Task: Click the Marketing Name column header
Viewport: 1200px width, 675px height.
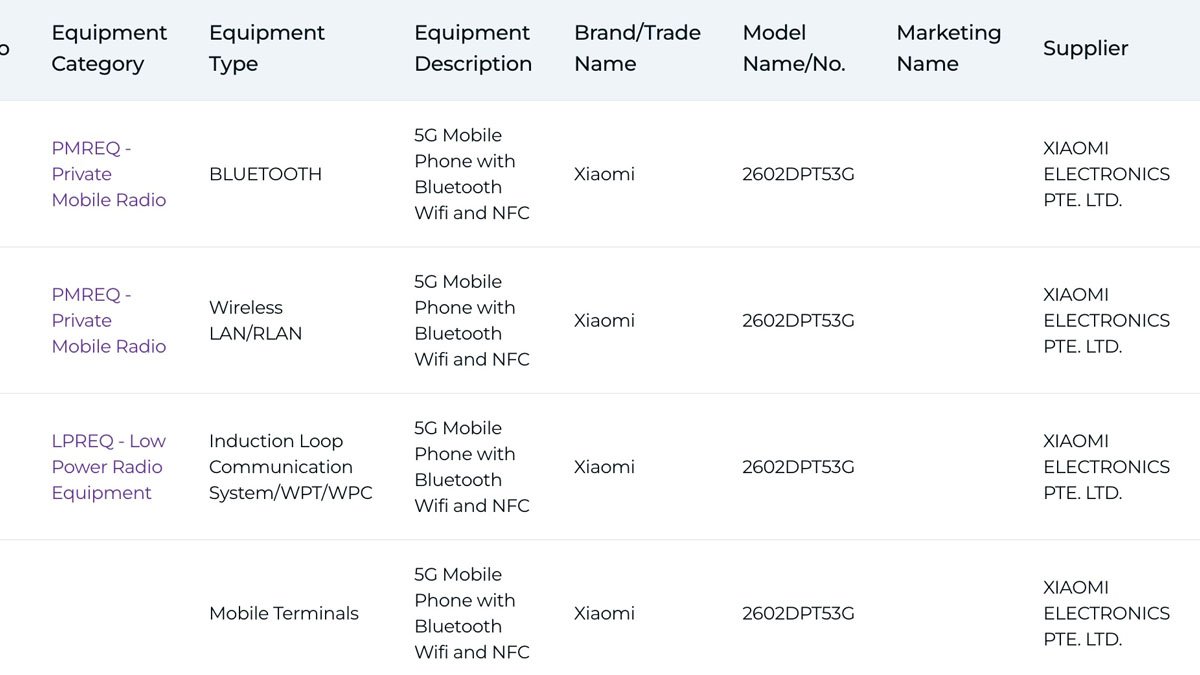Action: (948, 48)
